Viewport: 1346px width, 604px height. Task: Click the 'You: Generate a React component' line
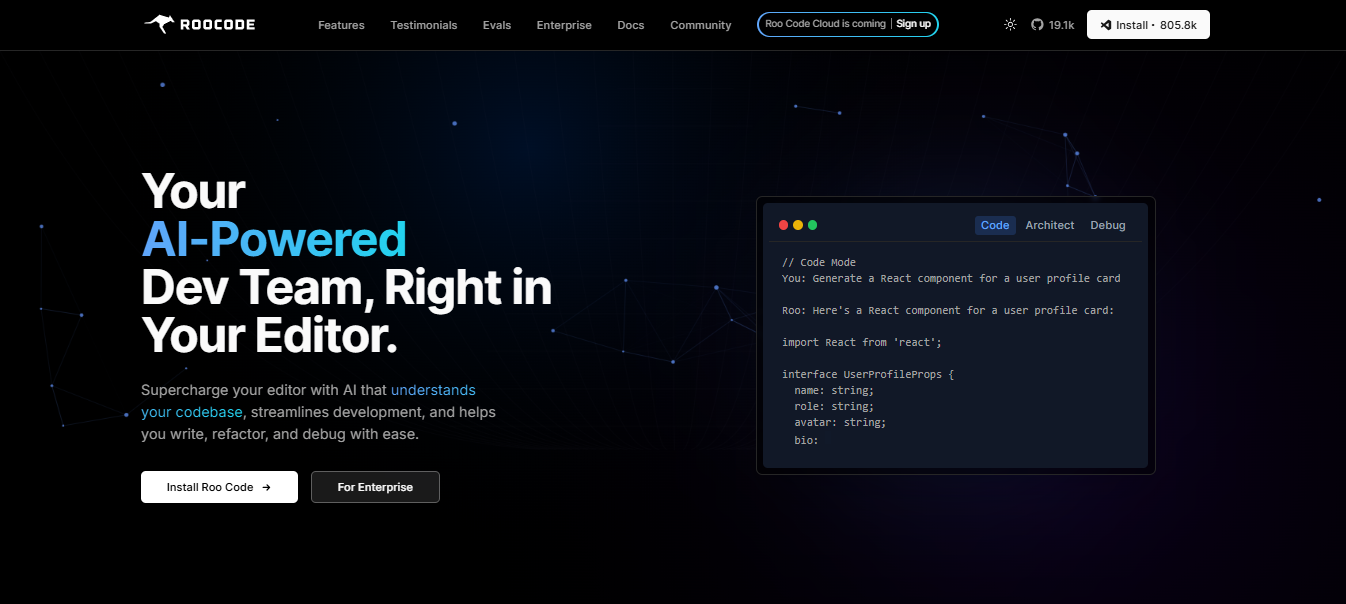pos(951,278)
